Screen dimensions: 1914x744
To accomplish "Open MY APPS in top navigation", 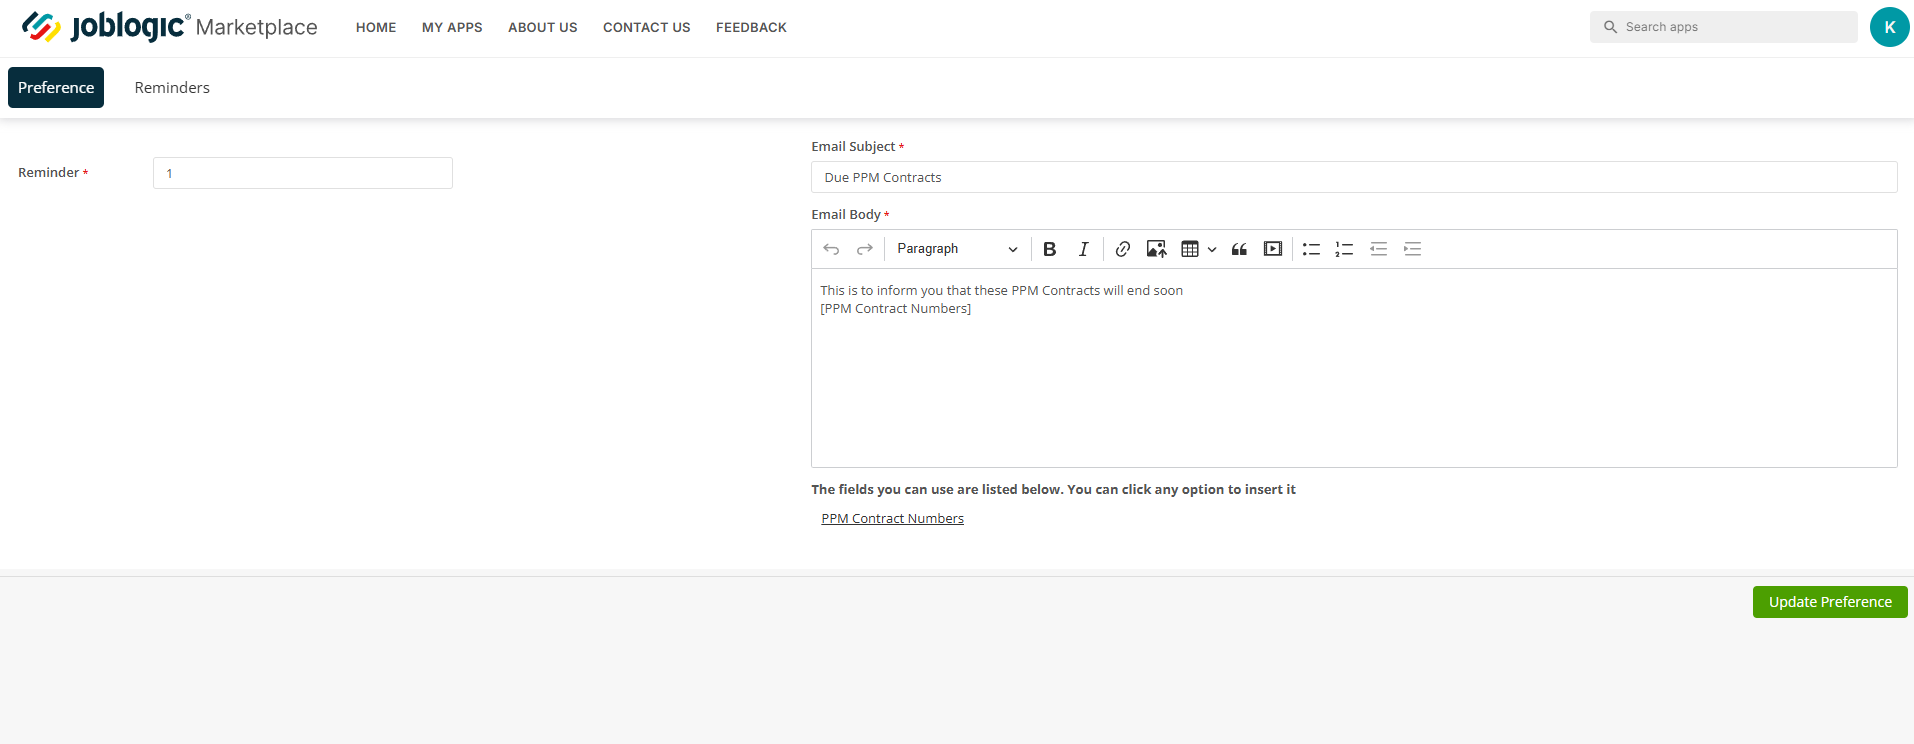I will tap(452, 28).
